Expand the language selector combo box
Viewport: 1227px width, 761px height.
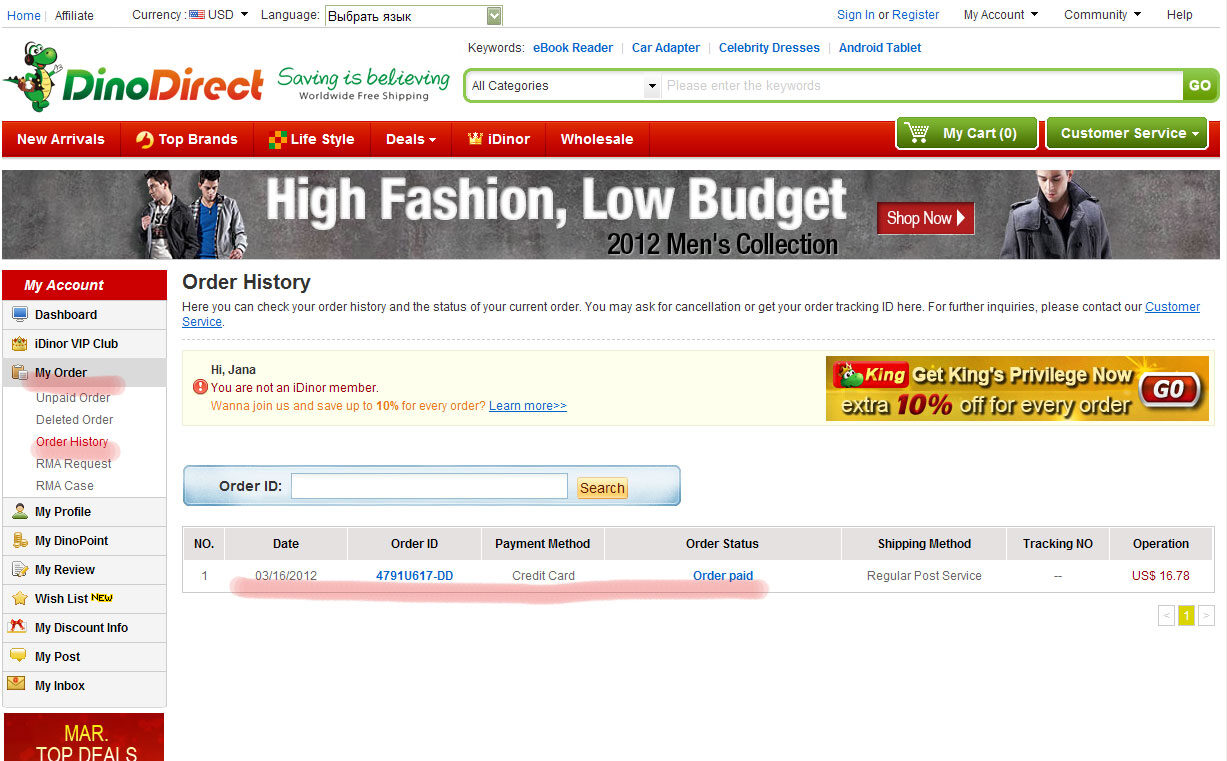tap(494, 16)
